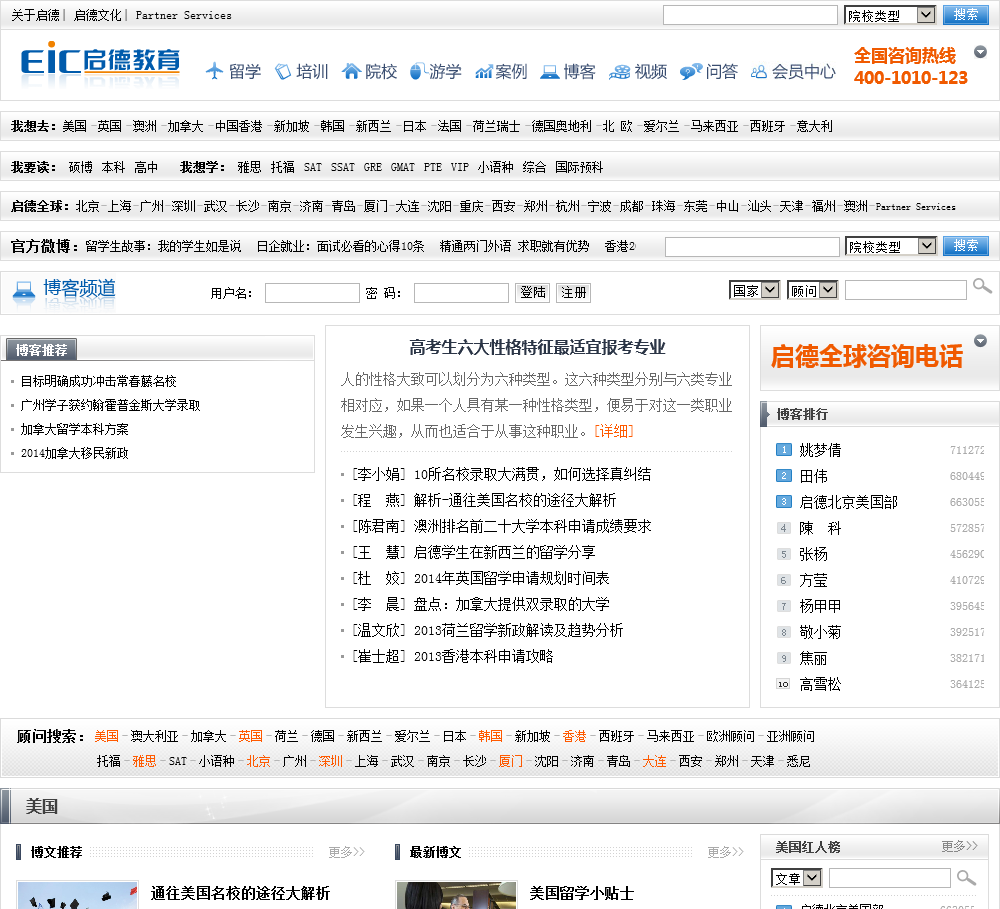
Task: Open the 国家 dropdown
Action: click(754, 290)
